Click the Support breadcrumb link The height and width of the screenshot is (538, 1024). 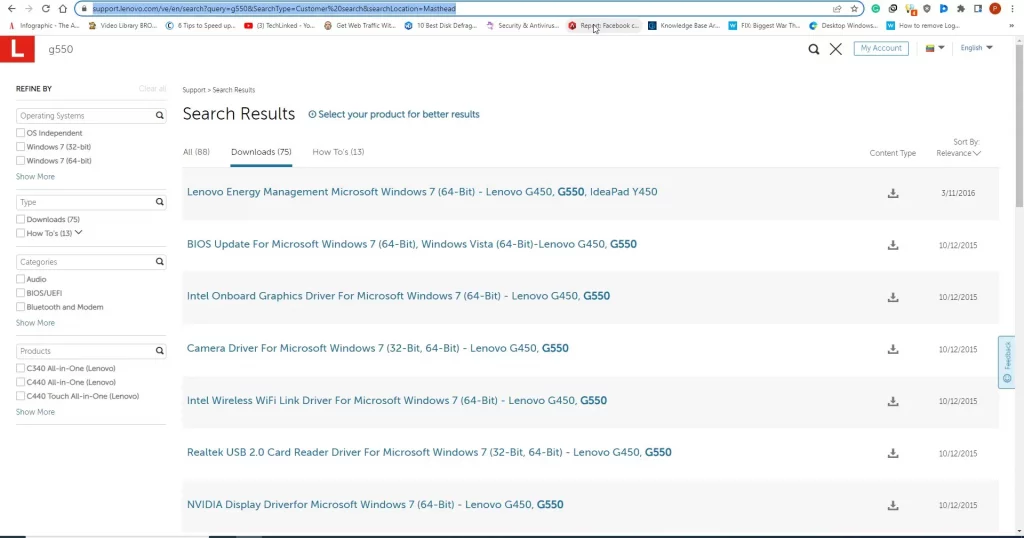tap(194, 90)
